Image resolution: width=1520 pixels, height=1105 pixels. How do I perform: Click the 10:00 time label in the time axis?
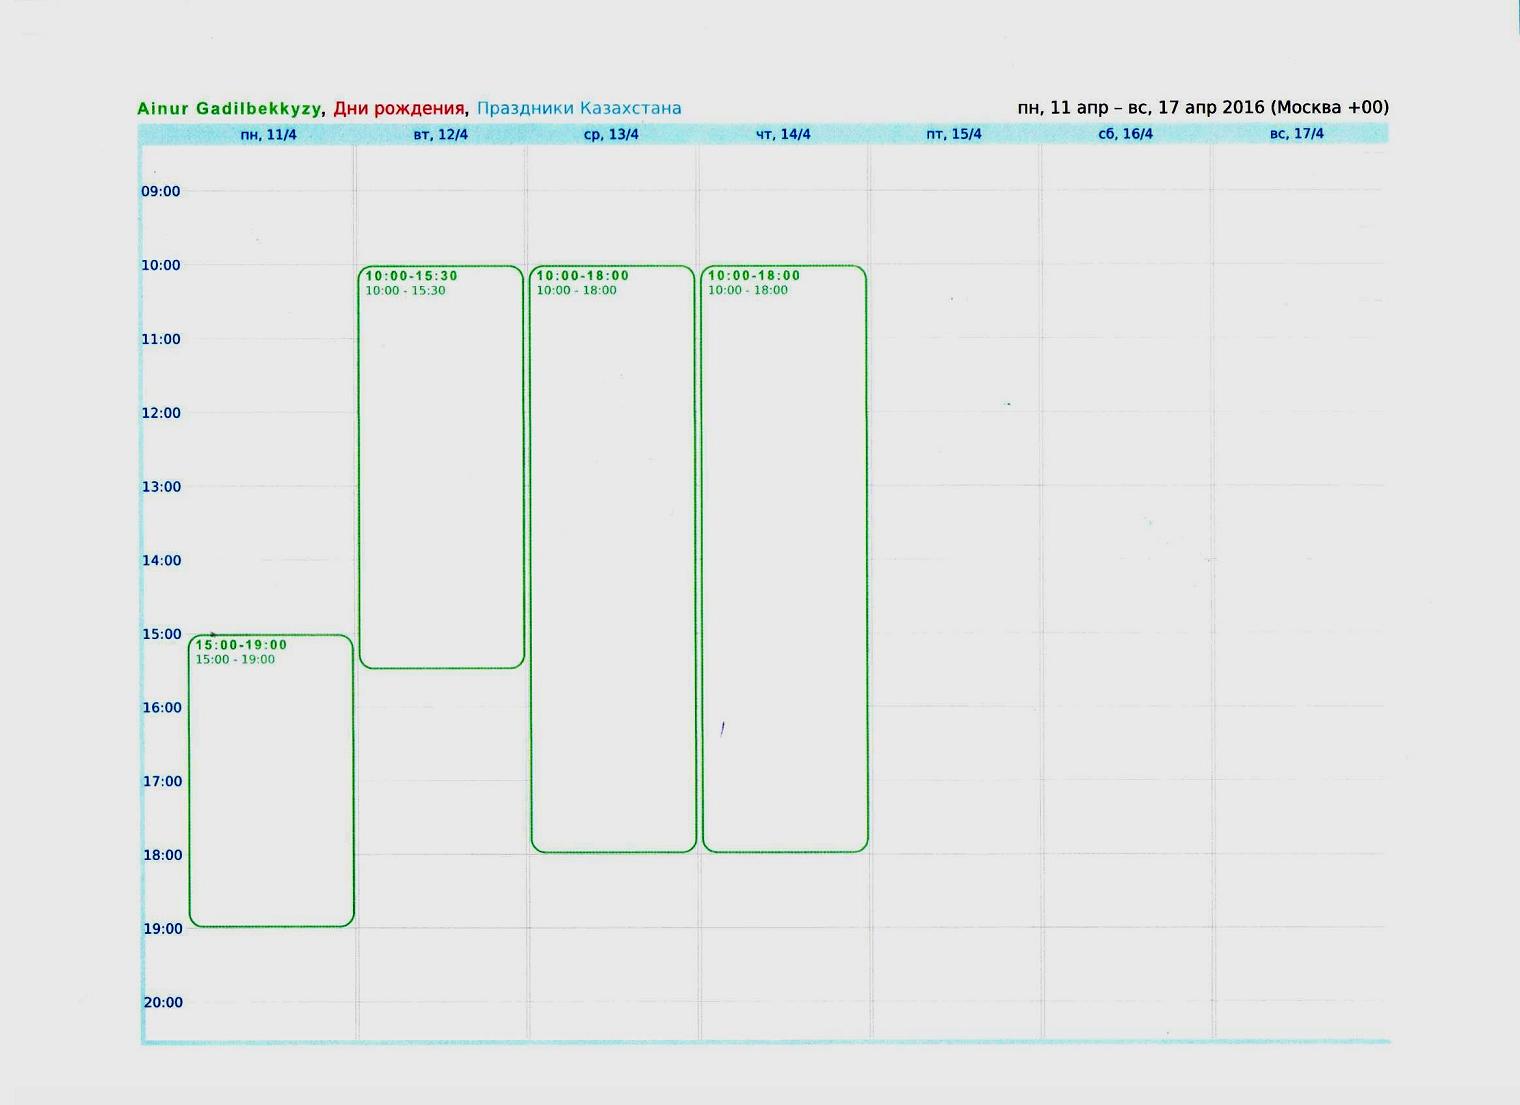[161, 266]
